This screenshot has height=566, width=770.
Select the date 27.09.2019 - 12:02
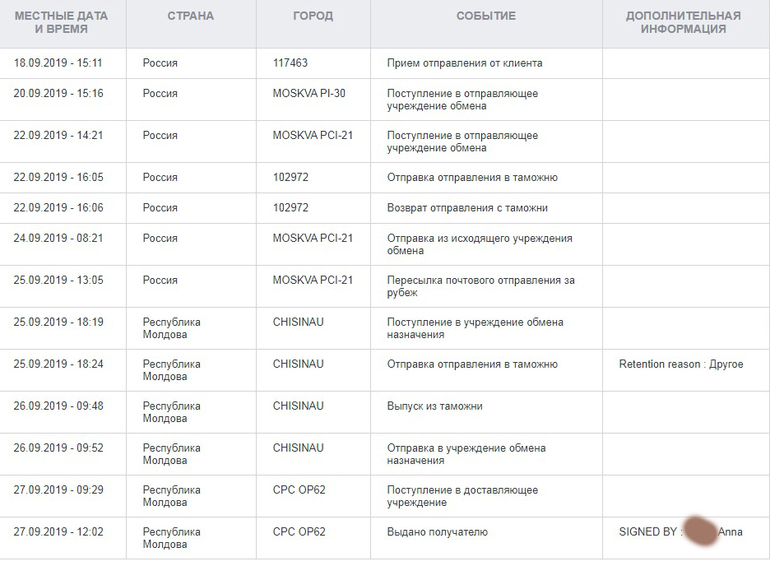coord(58,532)
